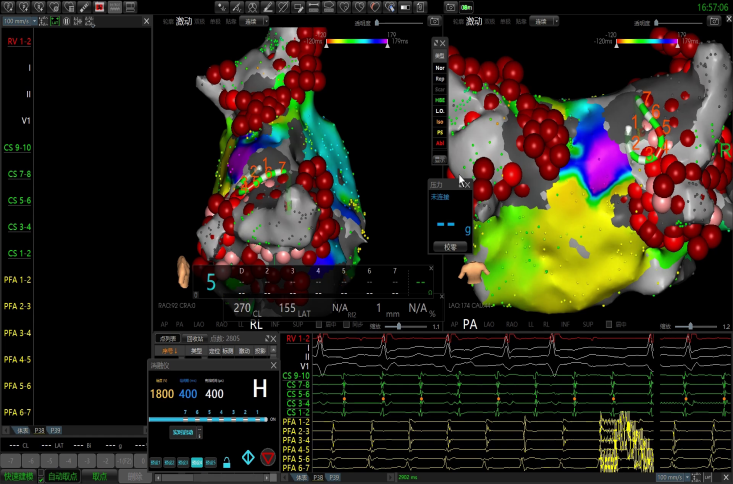Toggle the PFA 1-2 channel label
Image resolution: width=733 pixels, height=484 pixels.
click(x=18, y=280)
